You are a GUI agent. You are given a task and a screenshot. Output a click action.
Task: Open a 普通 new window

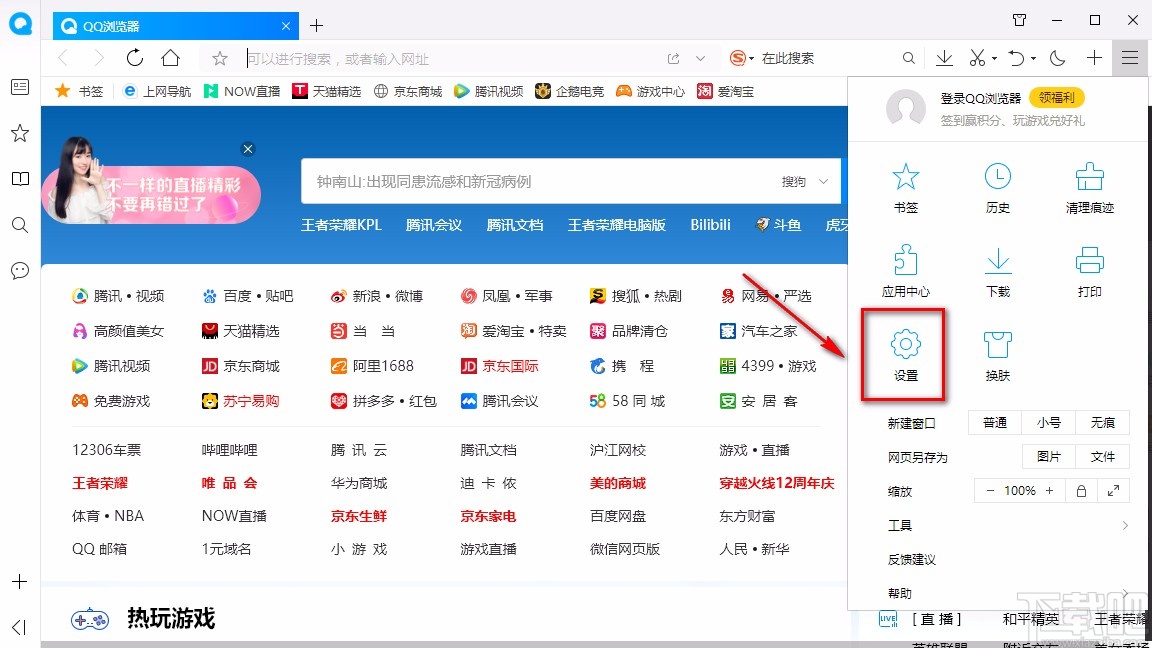[995, 422]
